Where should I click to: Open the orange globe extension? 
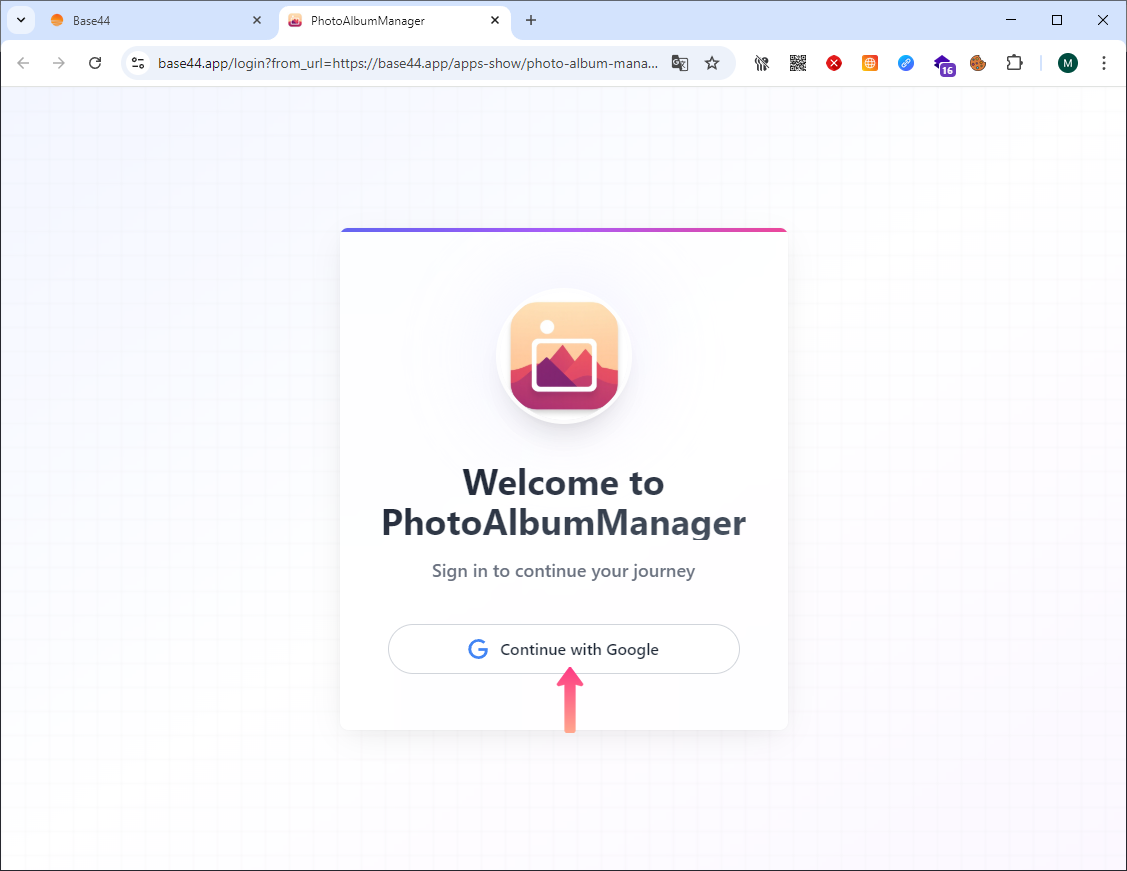tap(870, 63)
